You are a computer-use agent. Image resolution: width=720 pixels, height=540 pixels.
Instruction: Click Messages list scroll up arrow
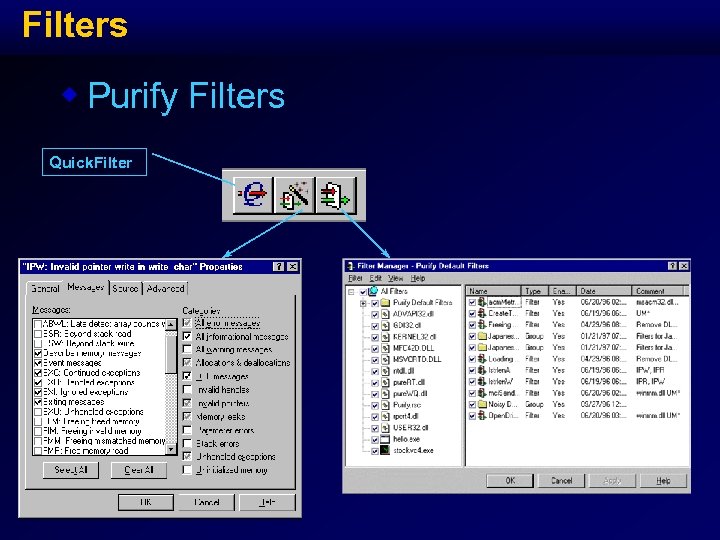[x=171, y=324]
